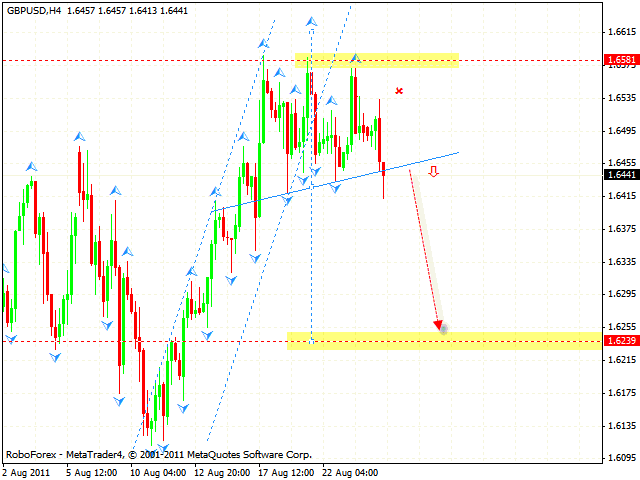
Task: Click the 1.6495 price axis label
Action: click(x=622, y=131)
